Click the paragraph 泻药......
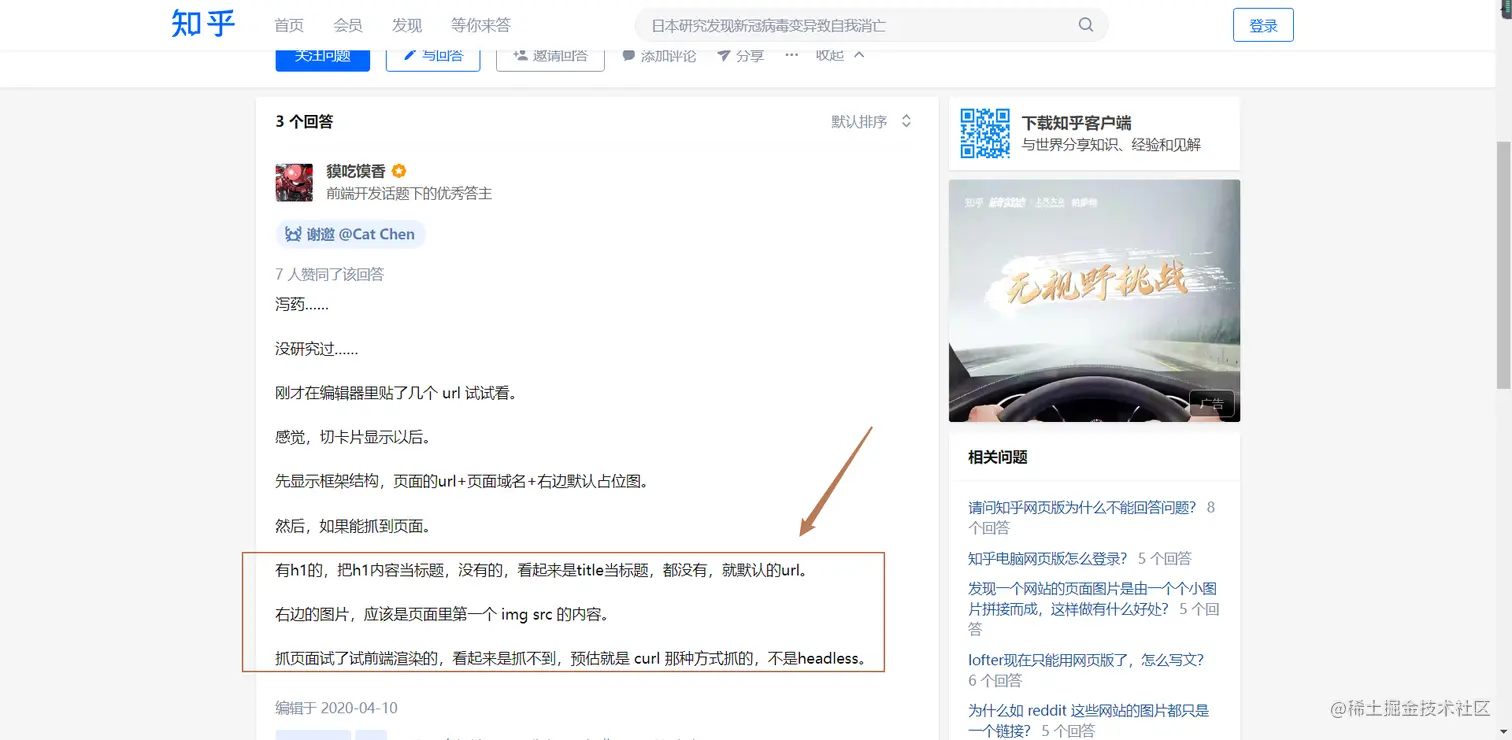Image resolution: width=1512 pixels, height=740 pixels. click(302, 304)
